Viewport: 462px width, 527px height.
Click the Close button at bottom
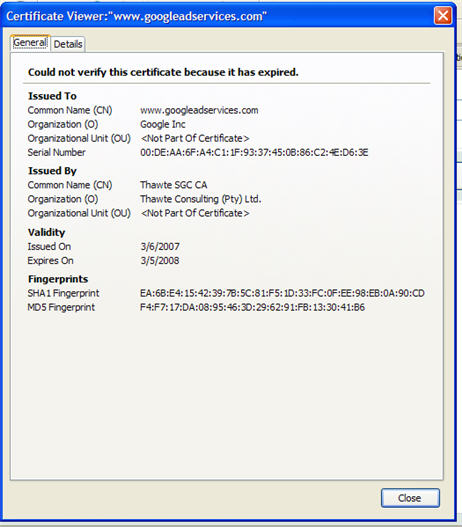coord(410,498)
